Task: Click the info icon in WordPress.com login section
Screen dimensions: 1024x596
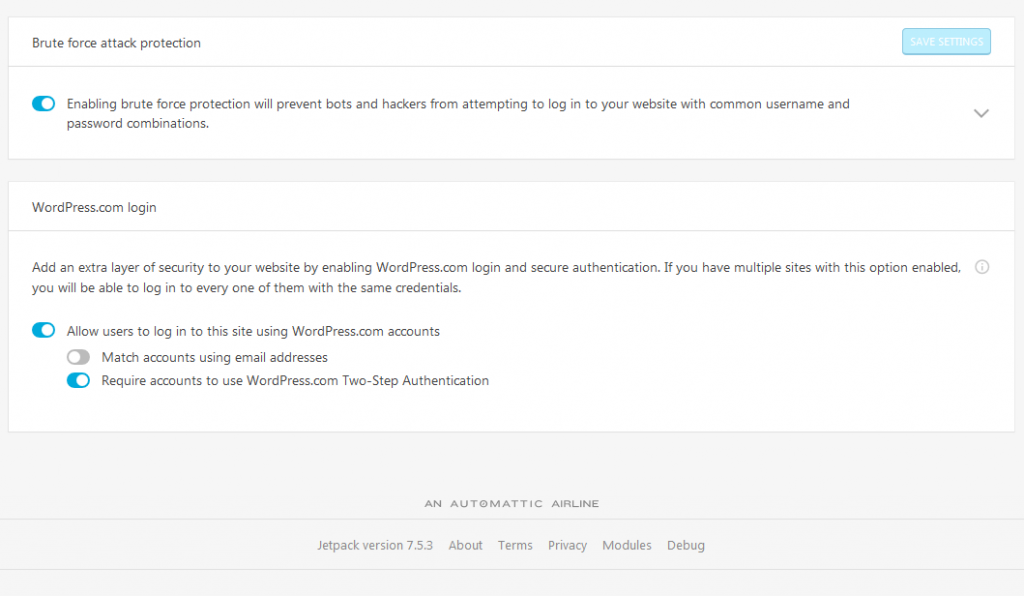Action: 982,267
